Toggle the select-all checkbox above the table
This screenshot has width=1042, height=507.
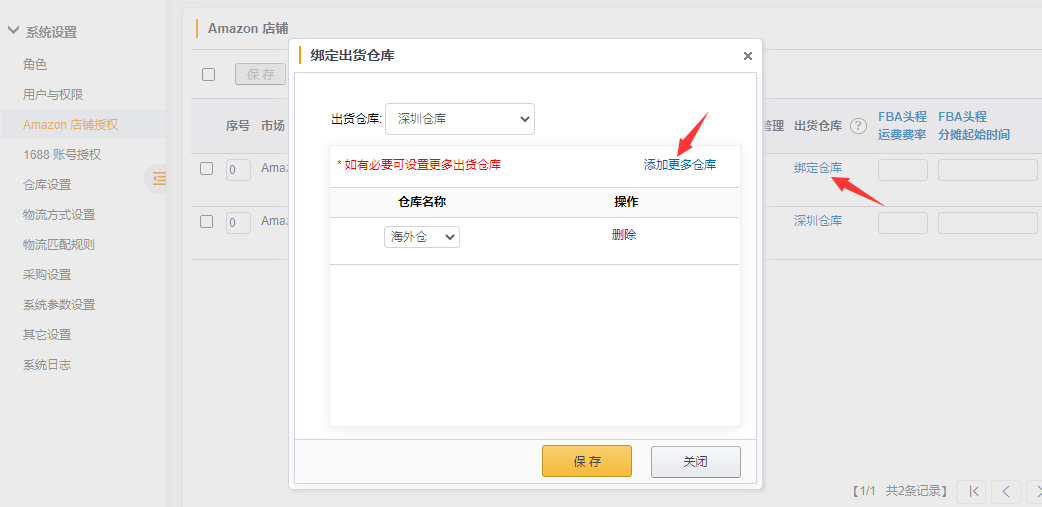[x=208, y=74]
